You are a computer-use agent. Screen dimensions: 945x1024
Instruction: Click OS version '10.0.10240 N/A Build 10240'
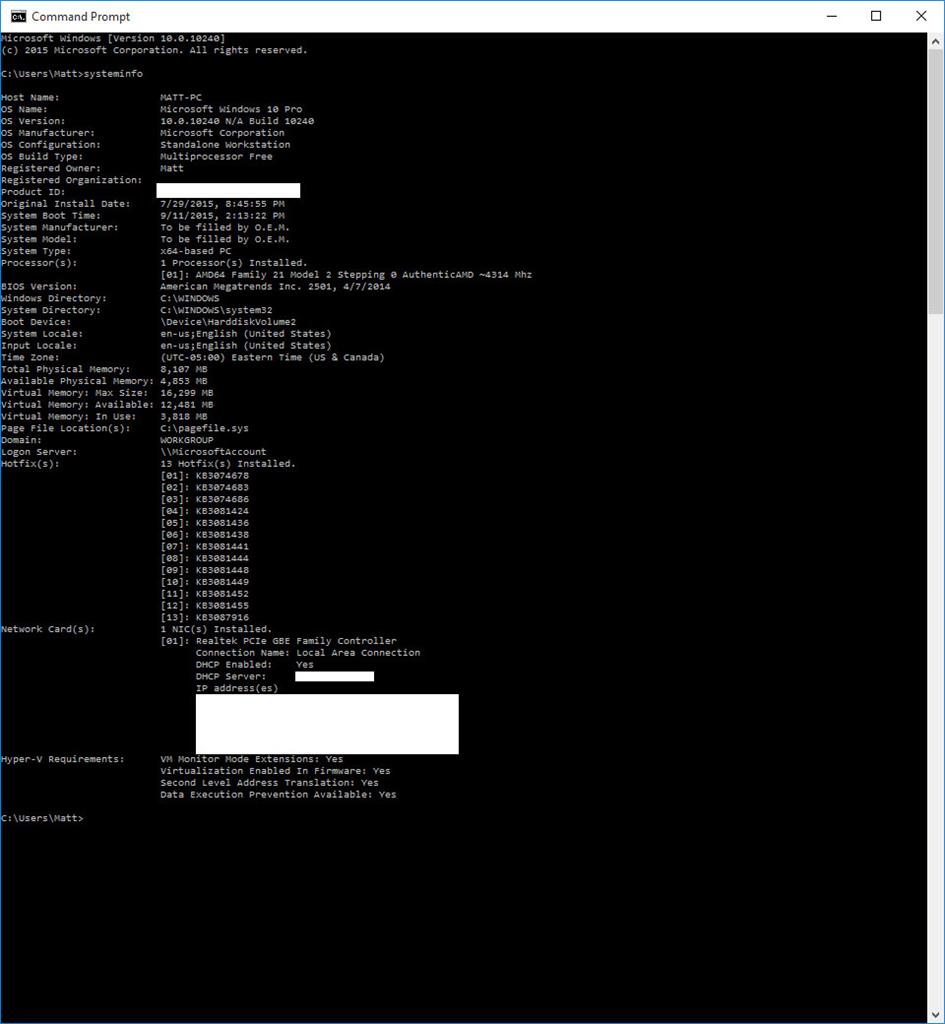237,121
